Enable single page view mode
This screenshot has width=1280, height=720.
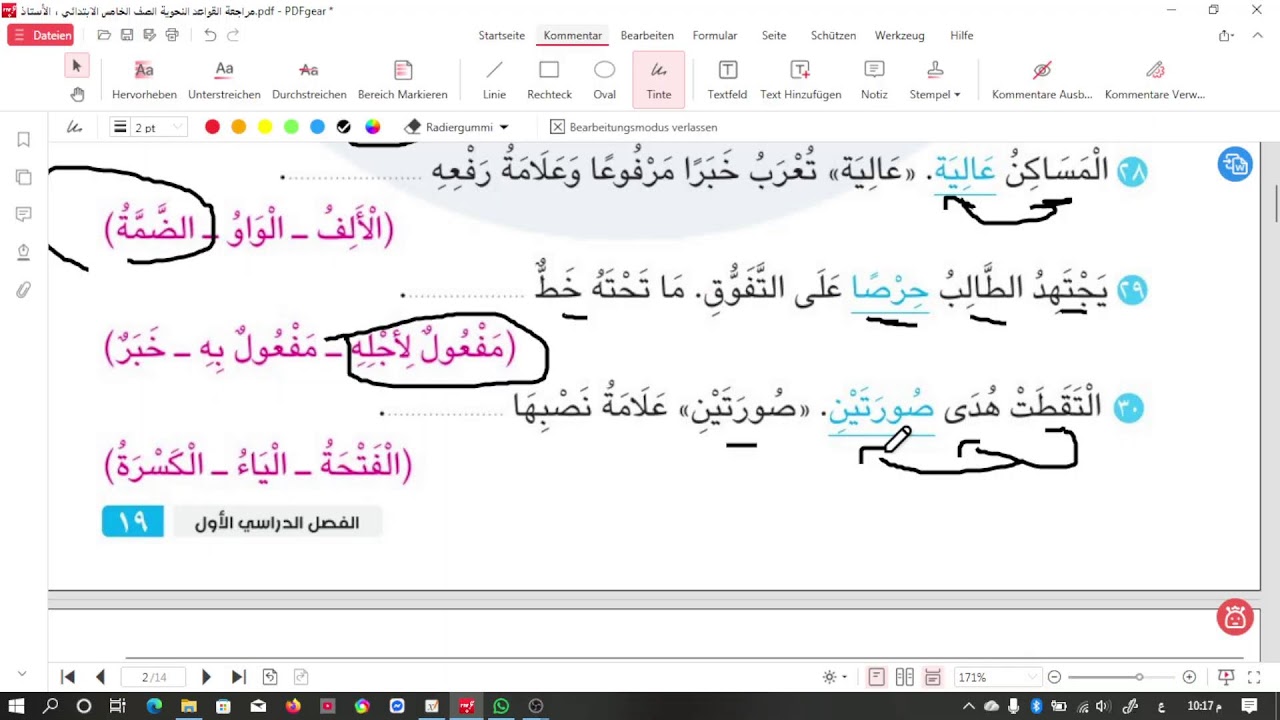tap(877, 677)
